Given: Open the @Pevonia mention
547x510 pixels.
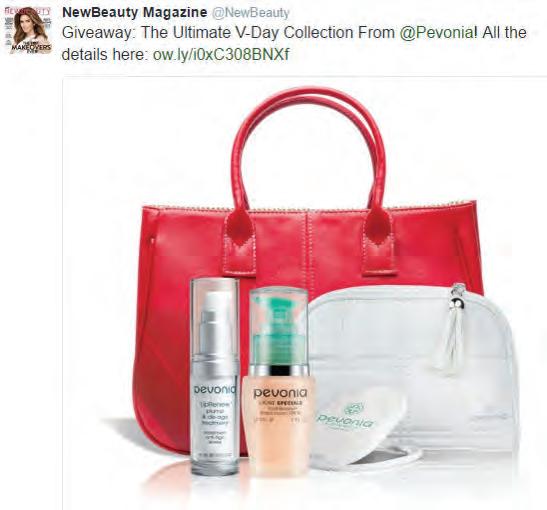Looking at the screenshot, I should (436, 33).
